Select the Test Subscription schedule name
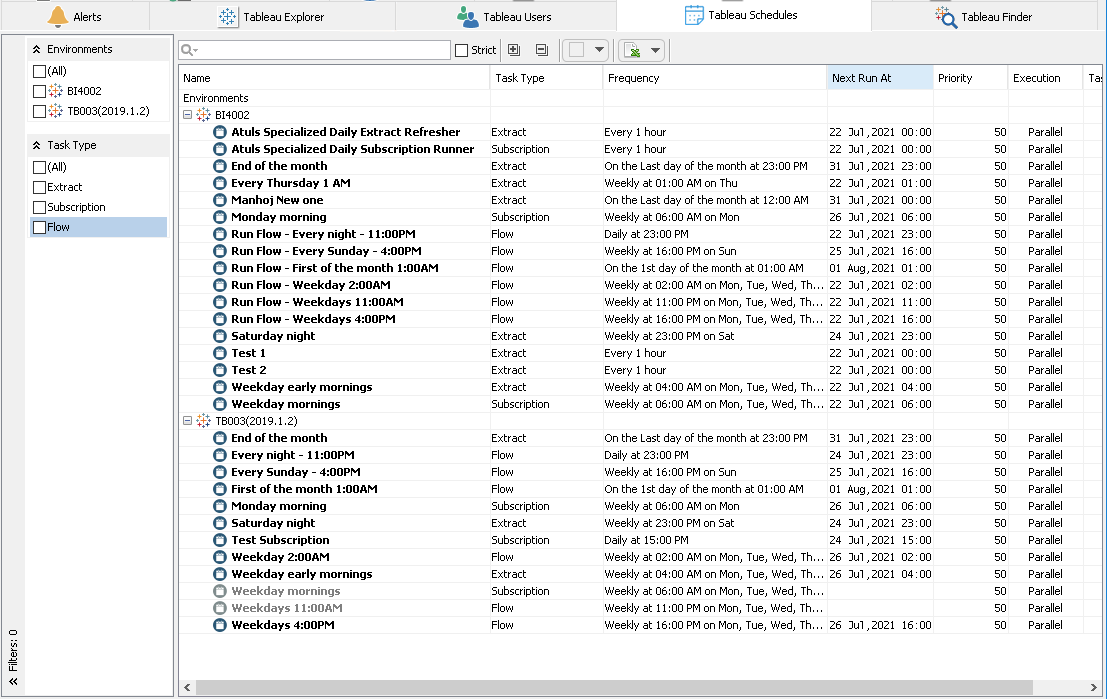This screenshot has width=1107, height=699. click(280, 540)
